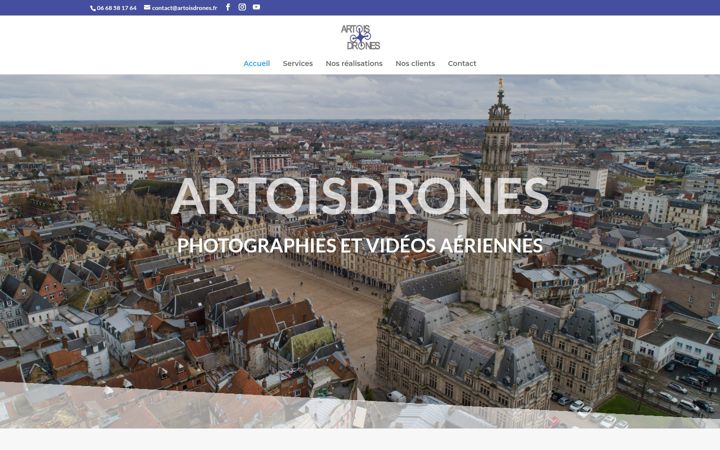720x450 pixels.
Task: Open the Instagram icon in top bar
Action: (x=242, y=7)
